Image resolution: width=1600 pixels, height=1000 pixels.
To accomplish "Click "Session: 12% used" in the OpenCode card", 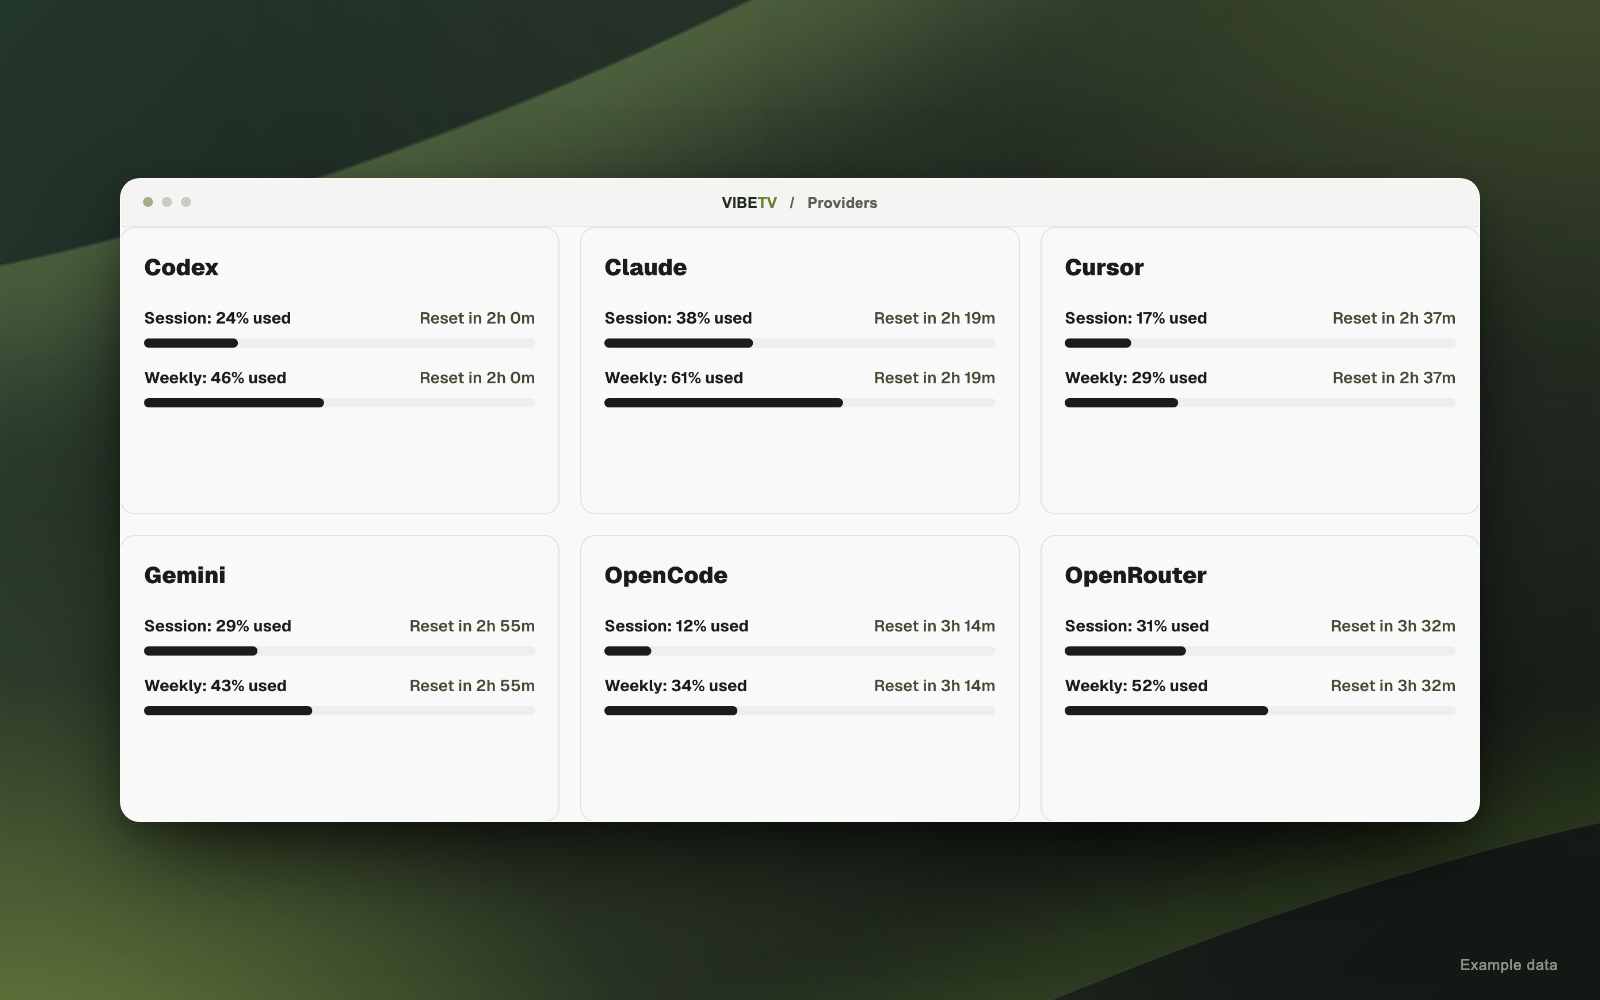I will 676,626.
